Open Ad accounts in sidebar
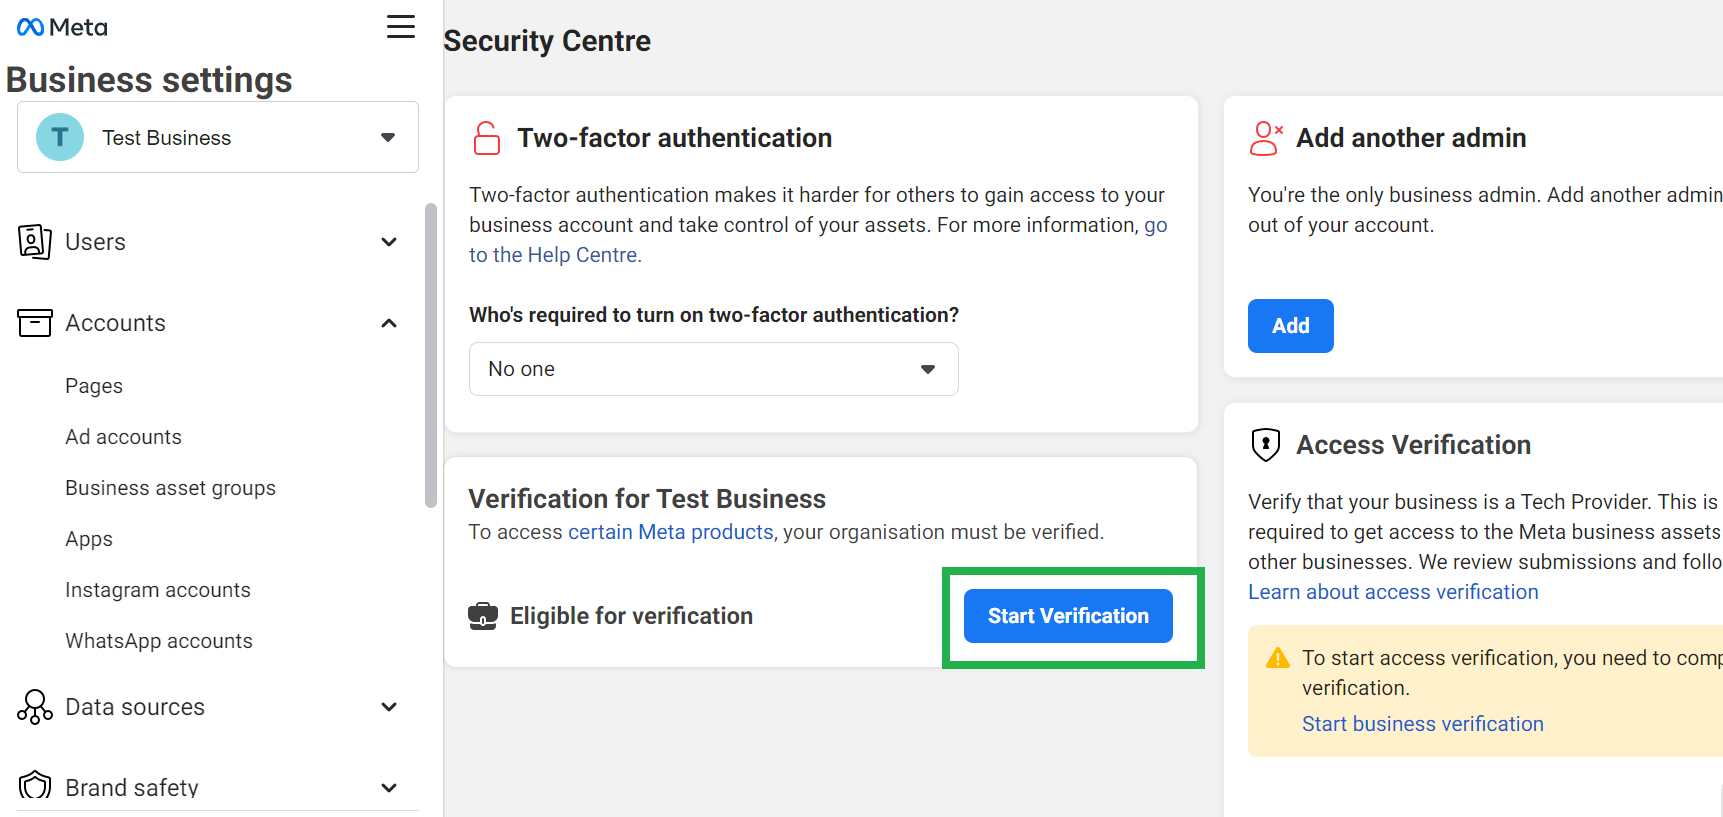Image resolution: width=1723 pixels, height=817 pixels. pos(124,437)
